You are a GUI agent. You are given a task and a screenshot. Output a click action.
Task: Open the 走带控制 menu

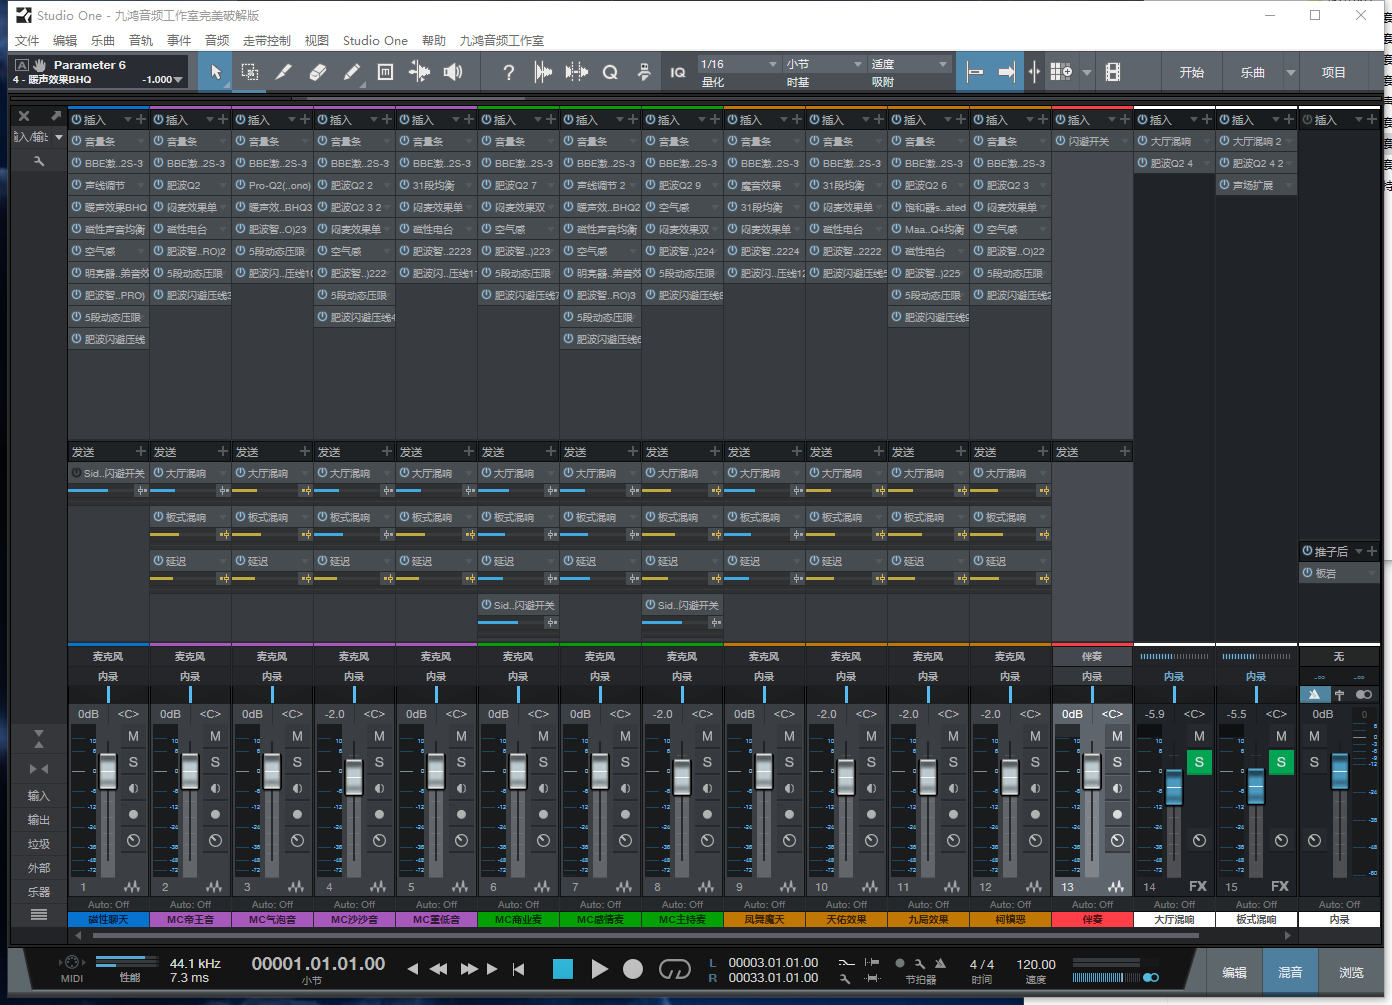pyautogui.click(x=266, y=41)
